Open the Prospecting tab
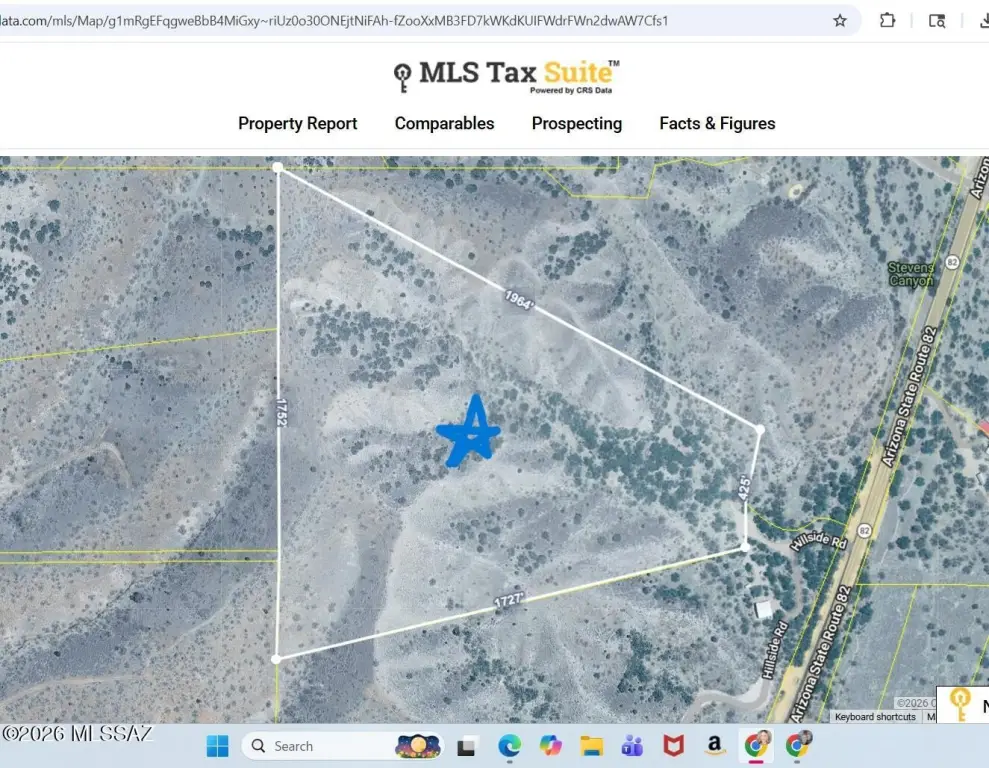This screenshot has width=989, height=768. tap(576, 124)
